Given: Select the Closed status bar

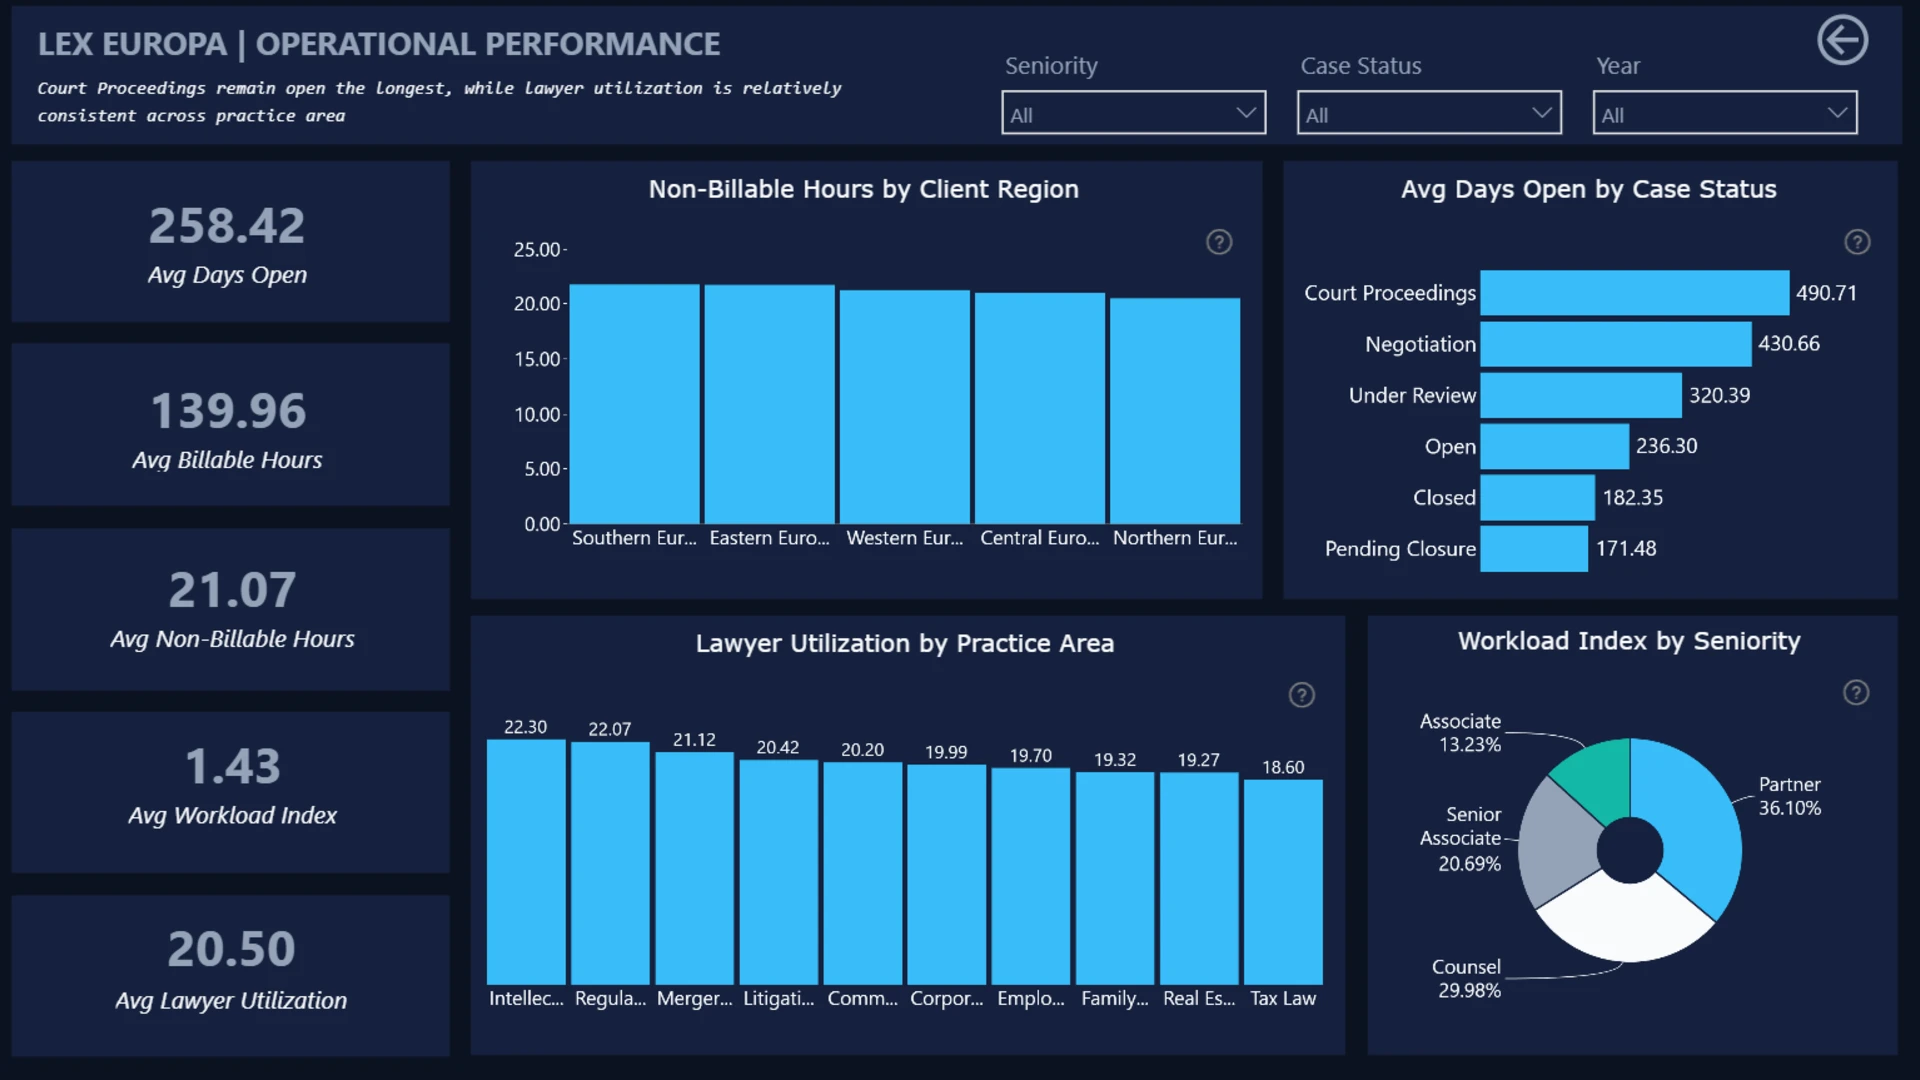Looking at the screenshot, I should (1538, 497).
